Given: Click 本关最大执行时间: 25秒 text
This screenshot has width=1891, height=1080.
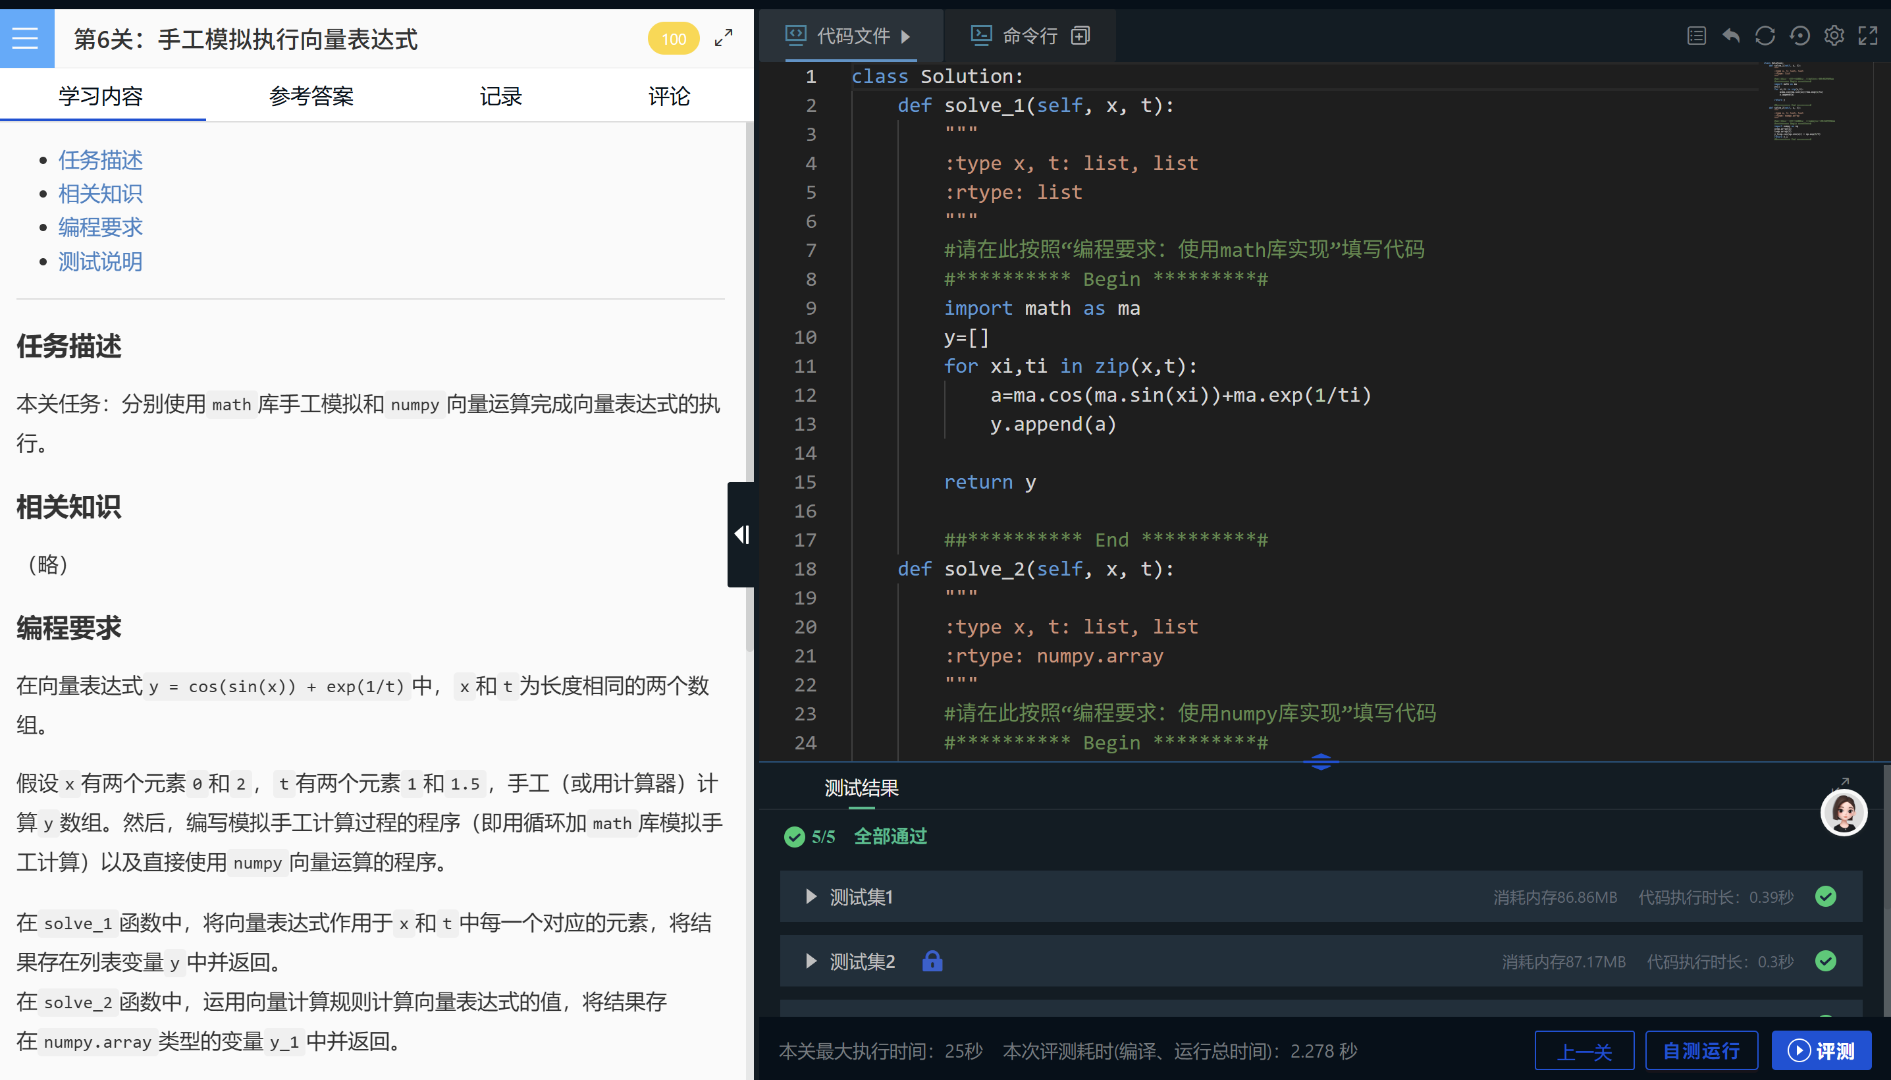Looking at the screenshot, I should [x=881, y=1051].
